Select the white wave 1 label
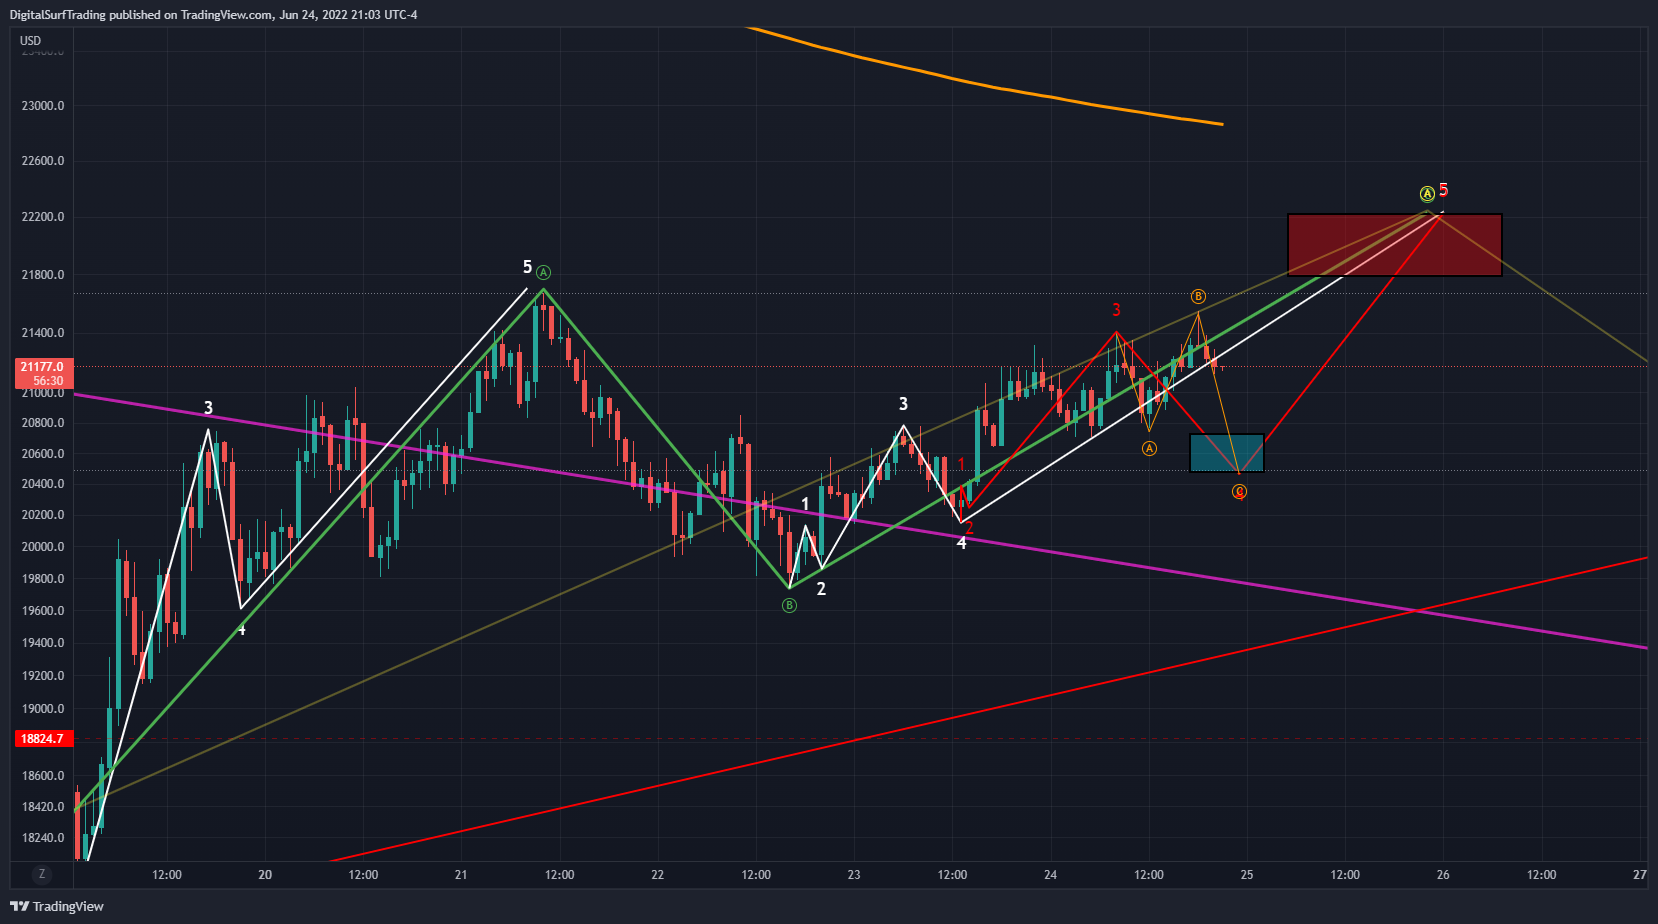 point(805,505)
